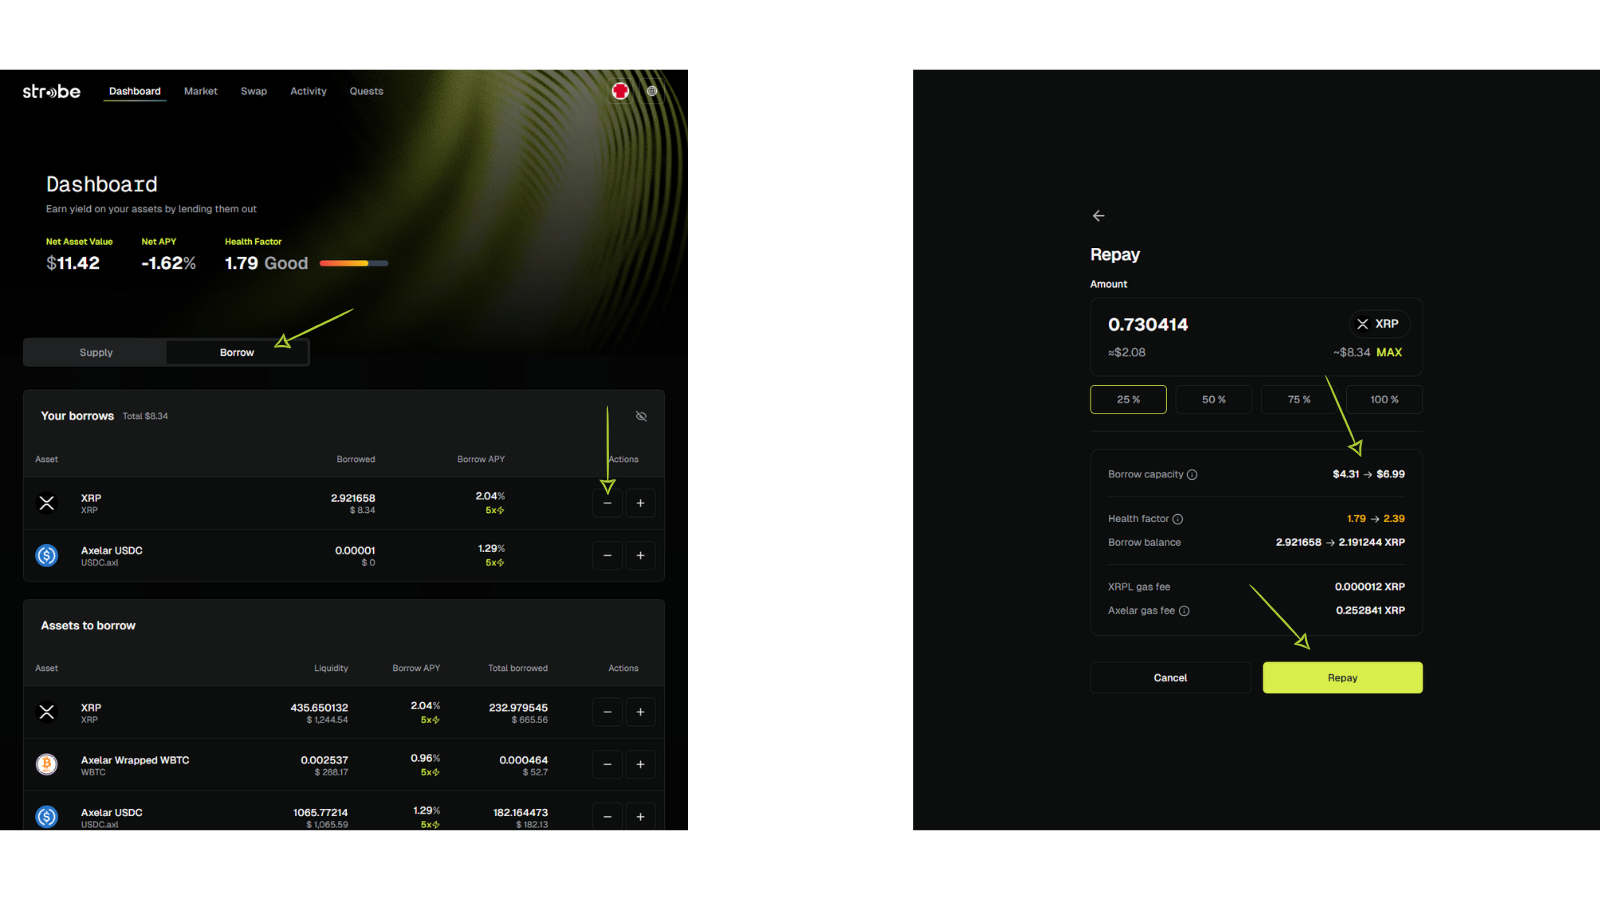This screenshot has width=1600, height=900.
Task: Open the XRP token selector
Action: click(1378, 324)
